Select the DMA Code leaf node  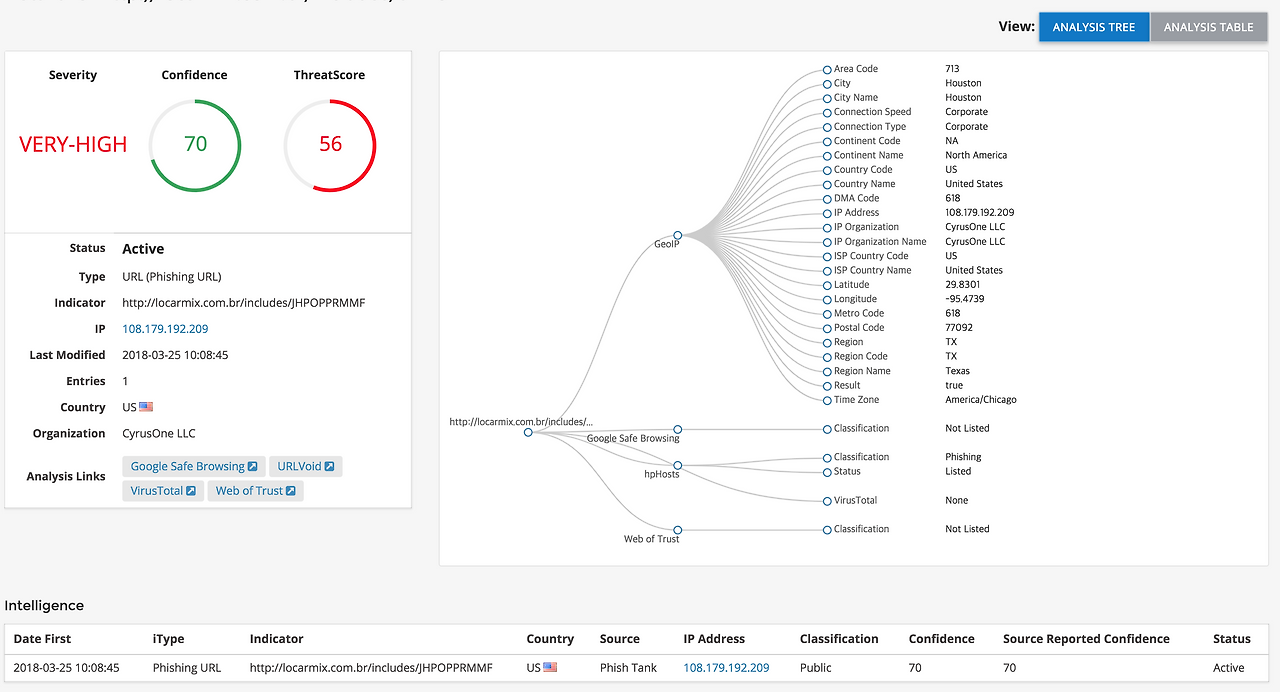point(827,199)
